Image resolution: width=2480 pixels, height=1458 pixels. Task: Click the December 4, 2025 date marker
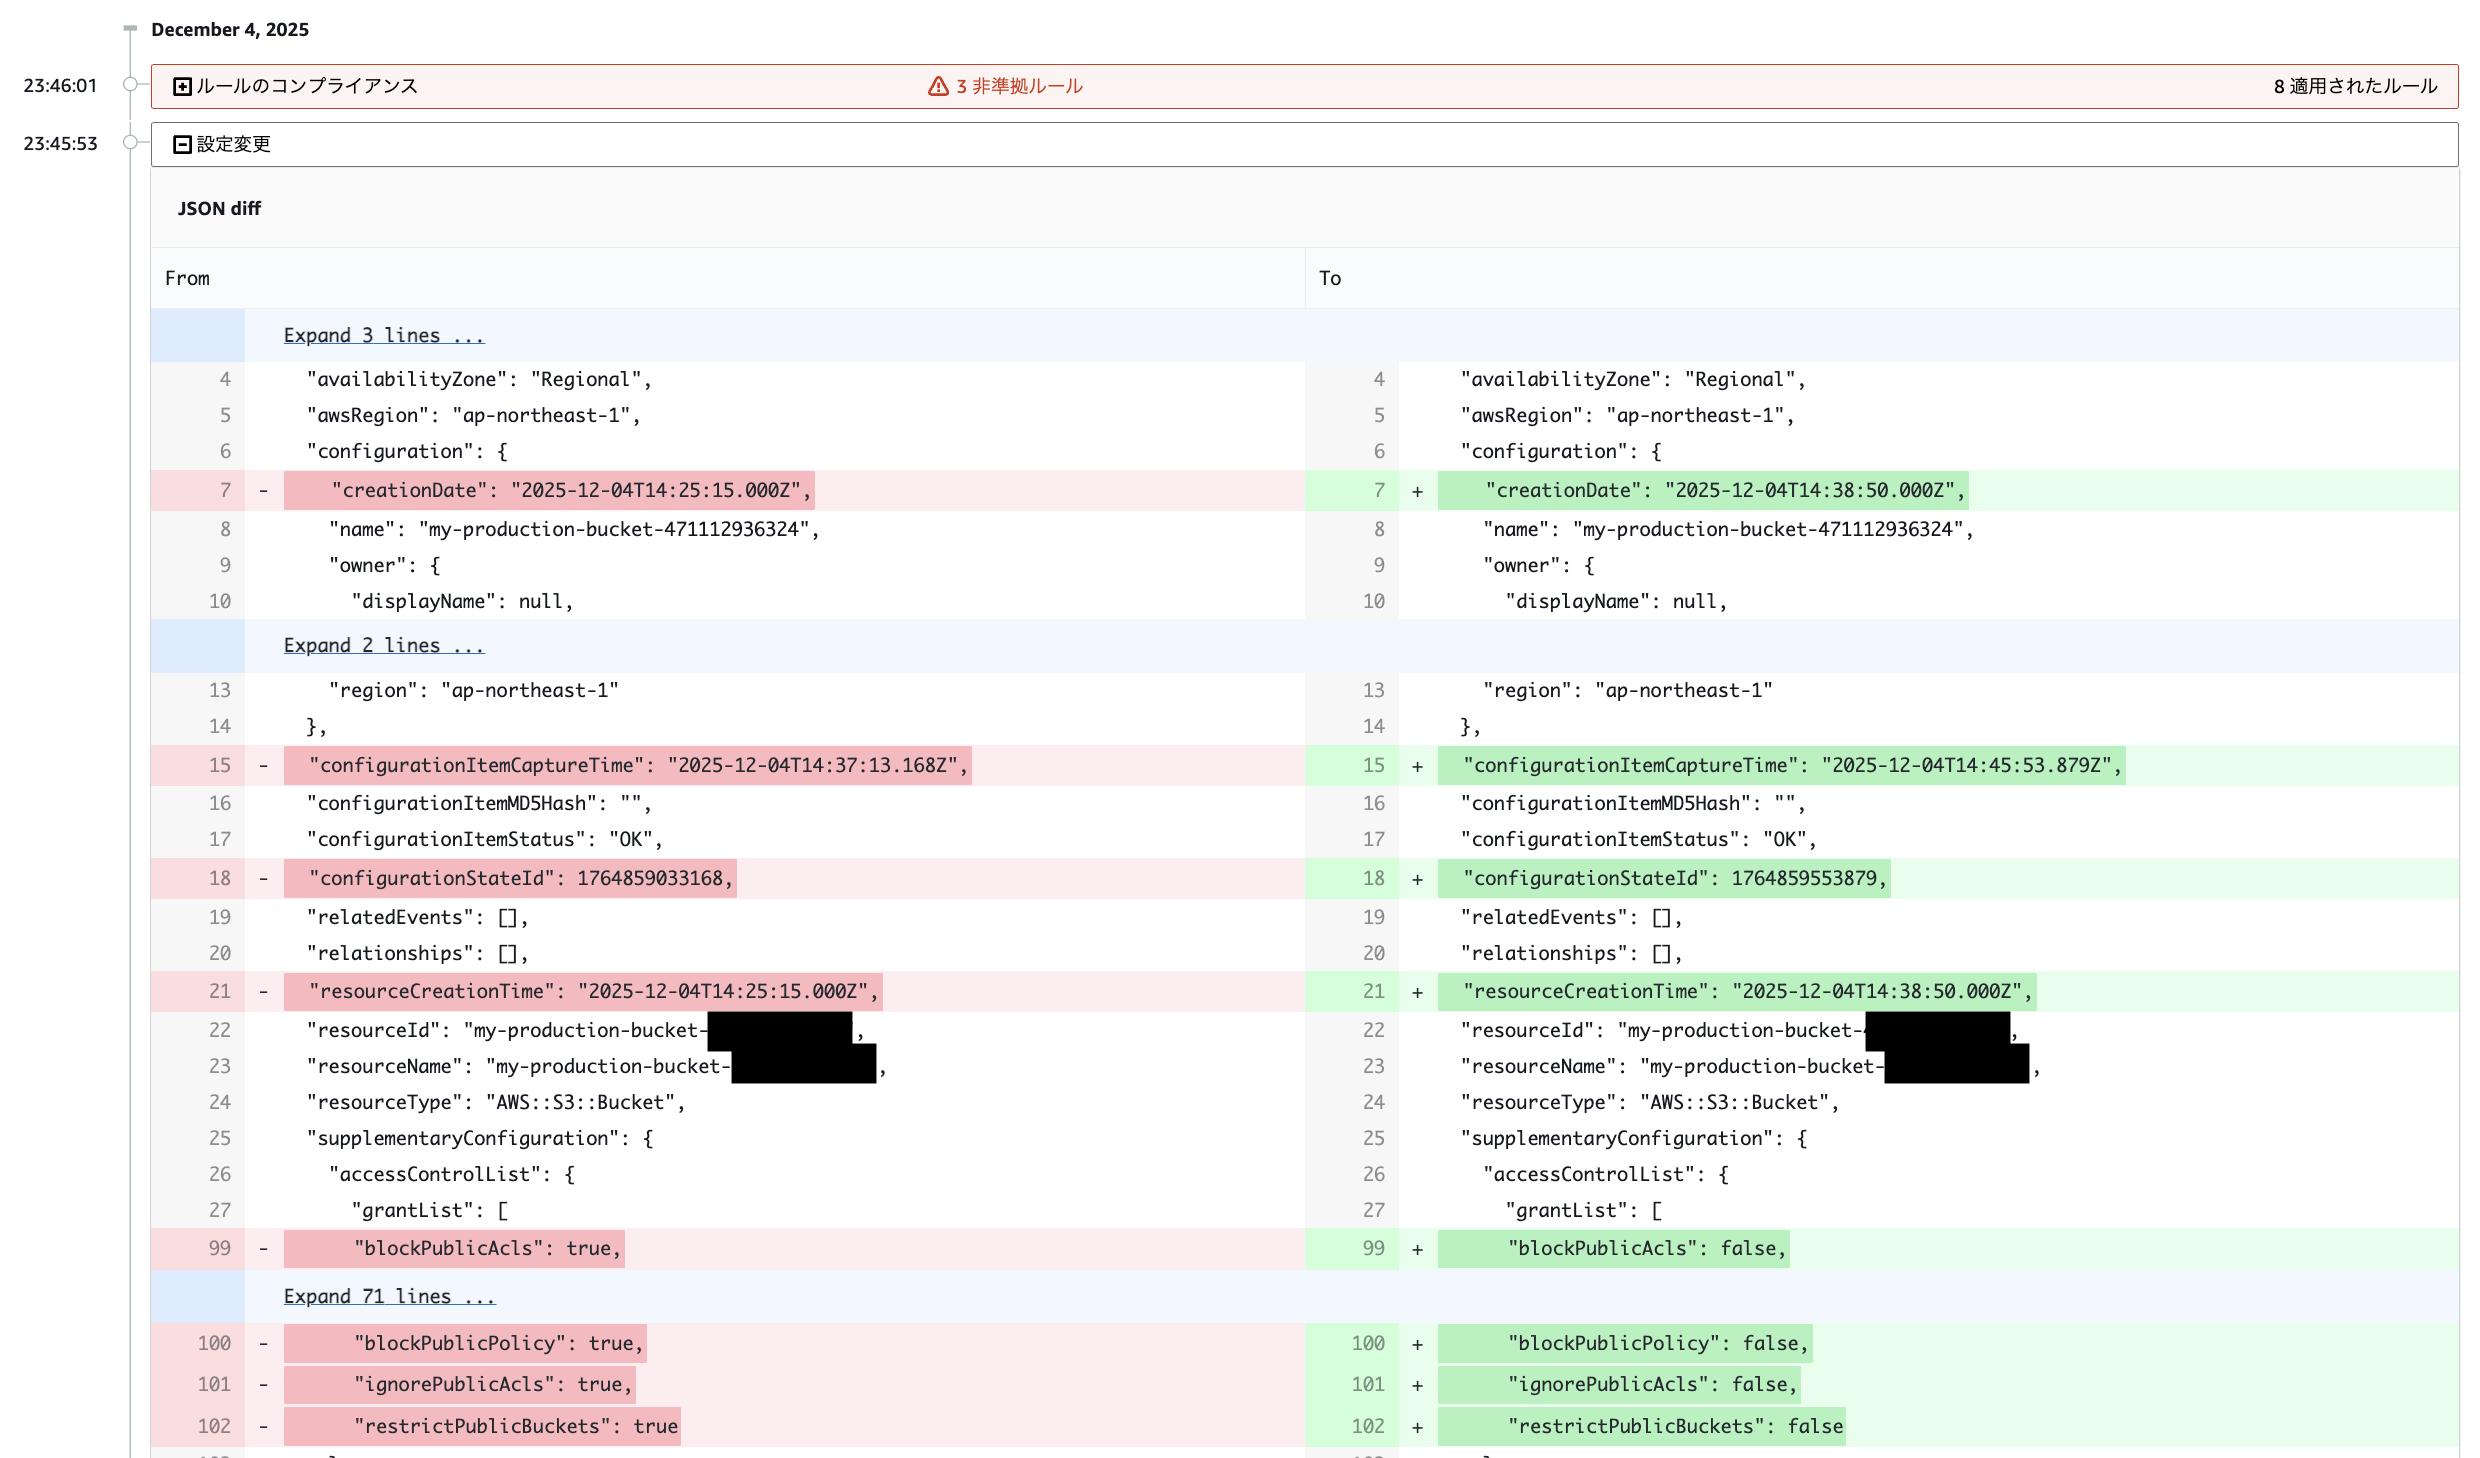[x=229, y=30]
